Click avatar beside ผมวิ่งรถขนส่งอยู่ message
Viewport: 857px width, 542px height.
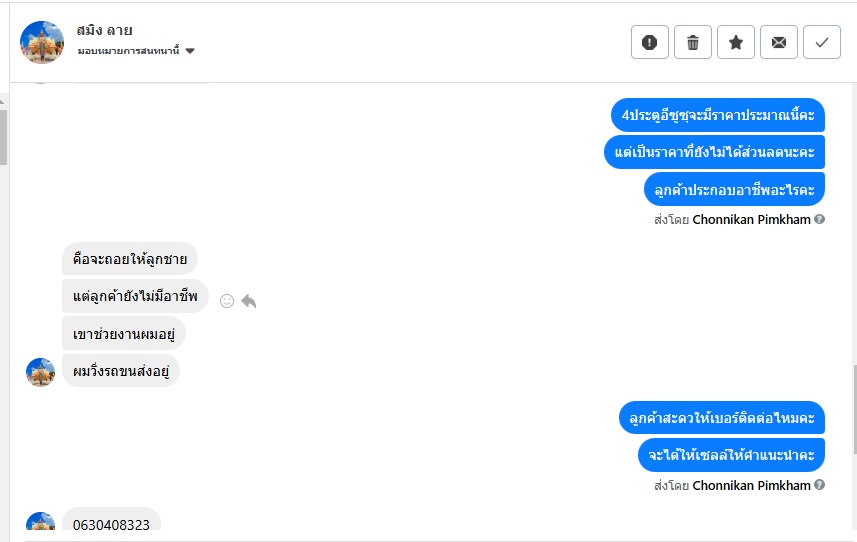[40, 372]
